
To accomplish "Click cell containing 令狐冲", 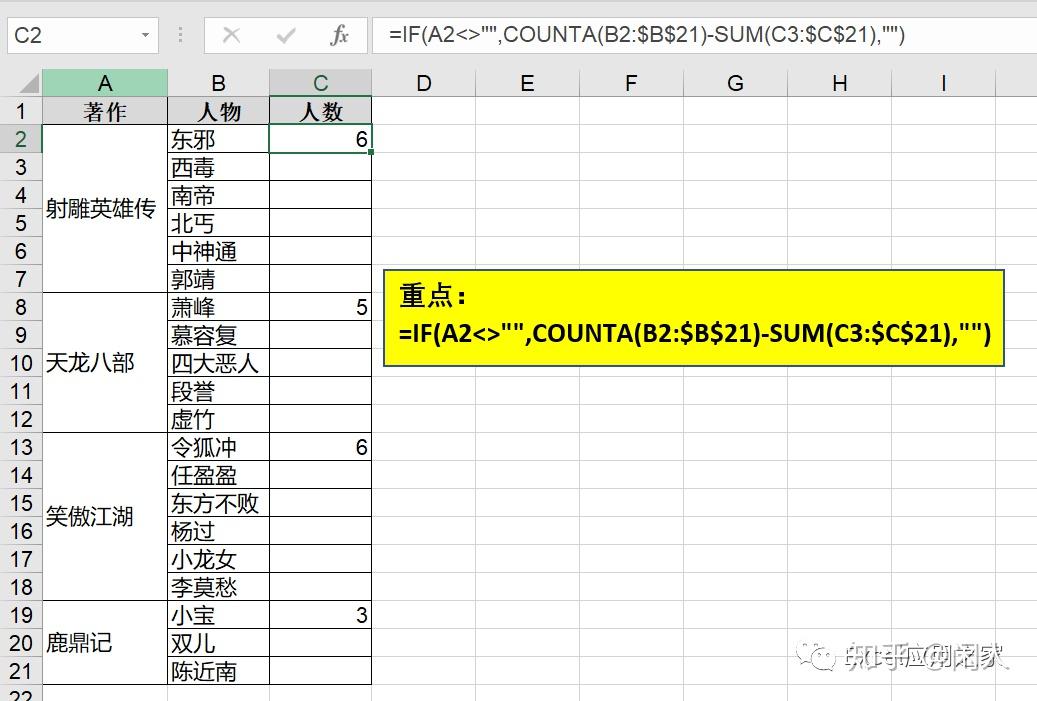I will 218,447.
